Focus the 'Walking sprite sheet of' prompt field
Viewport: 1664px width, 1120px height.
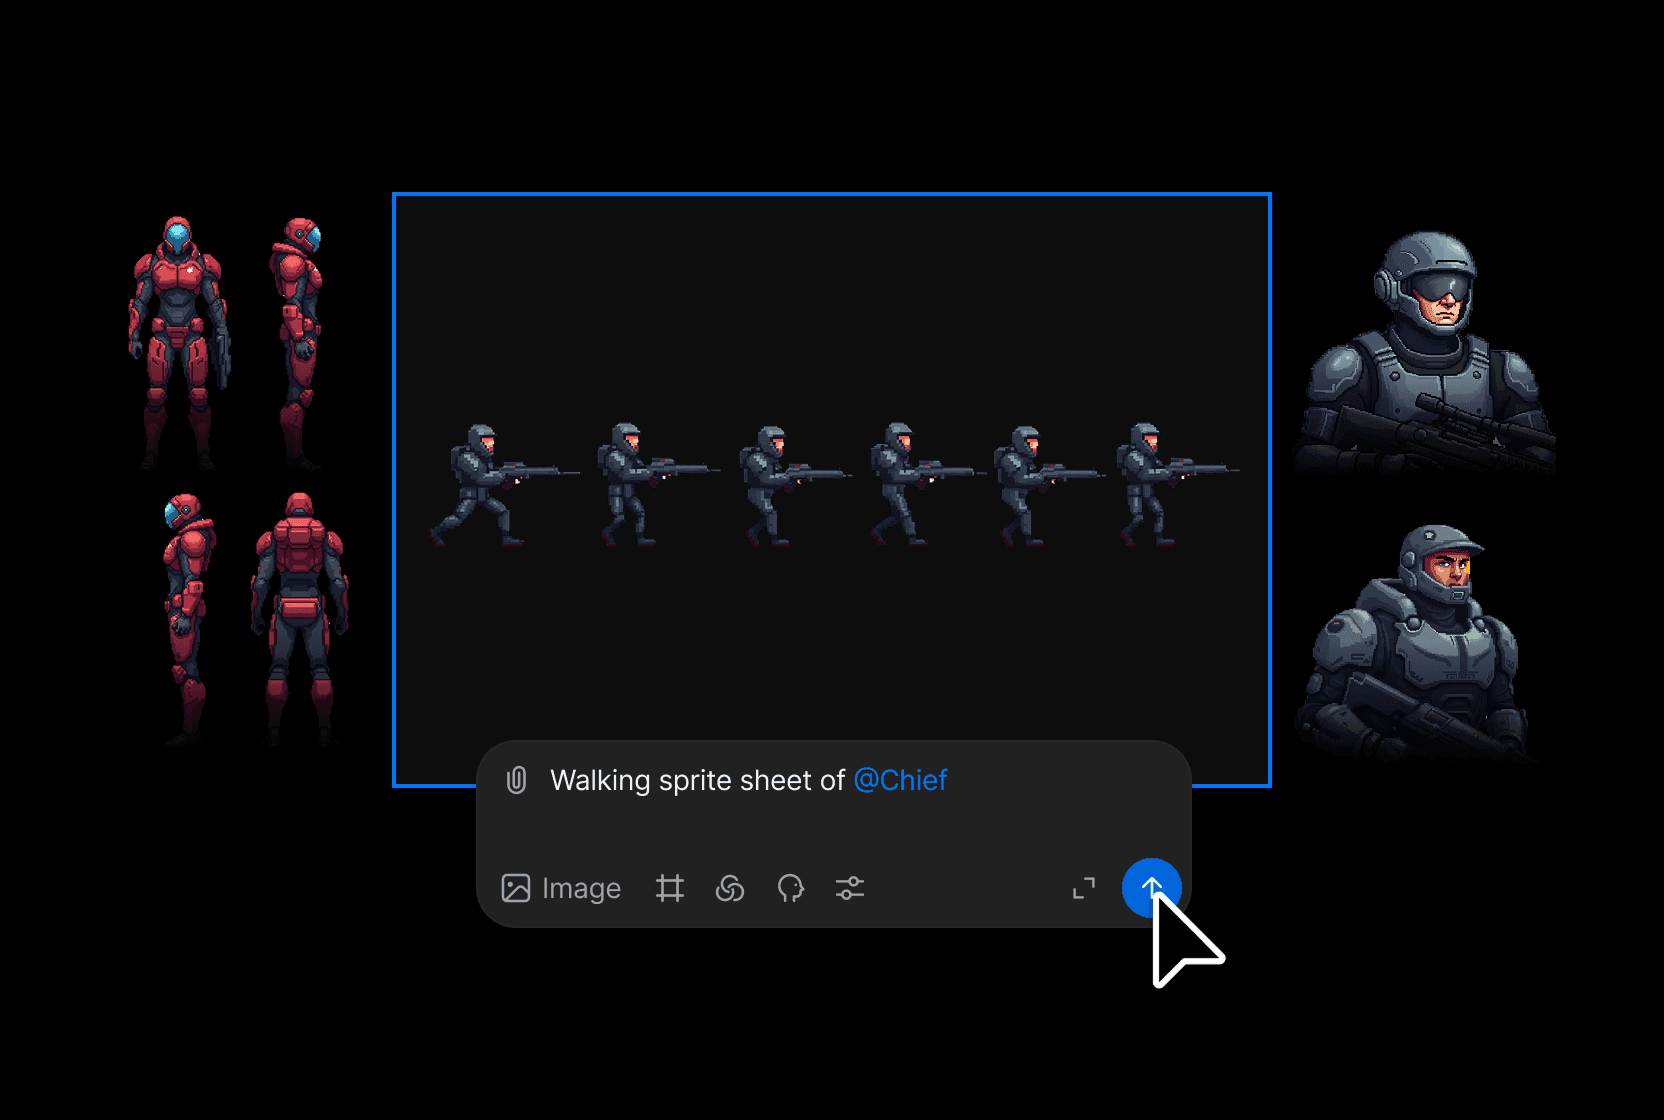coord(697,780)
